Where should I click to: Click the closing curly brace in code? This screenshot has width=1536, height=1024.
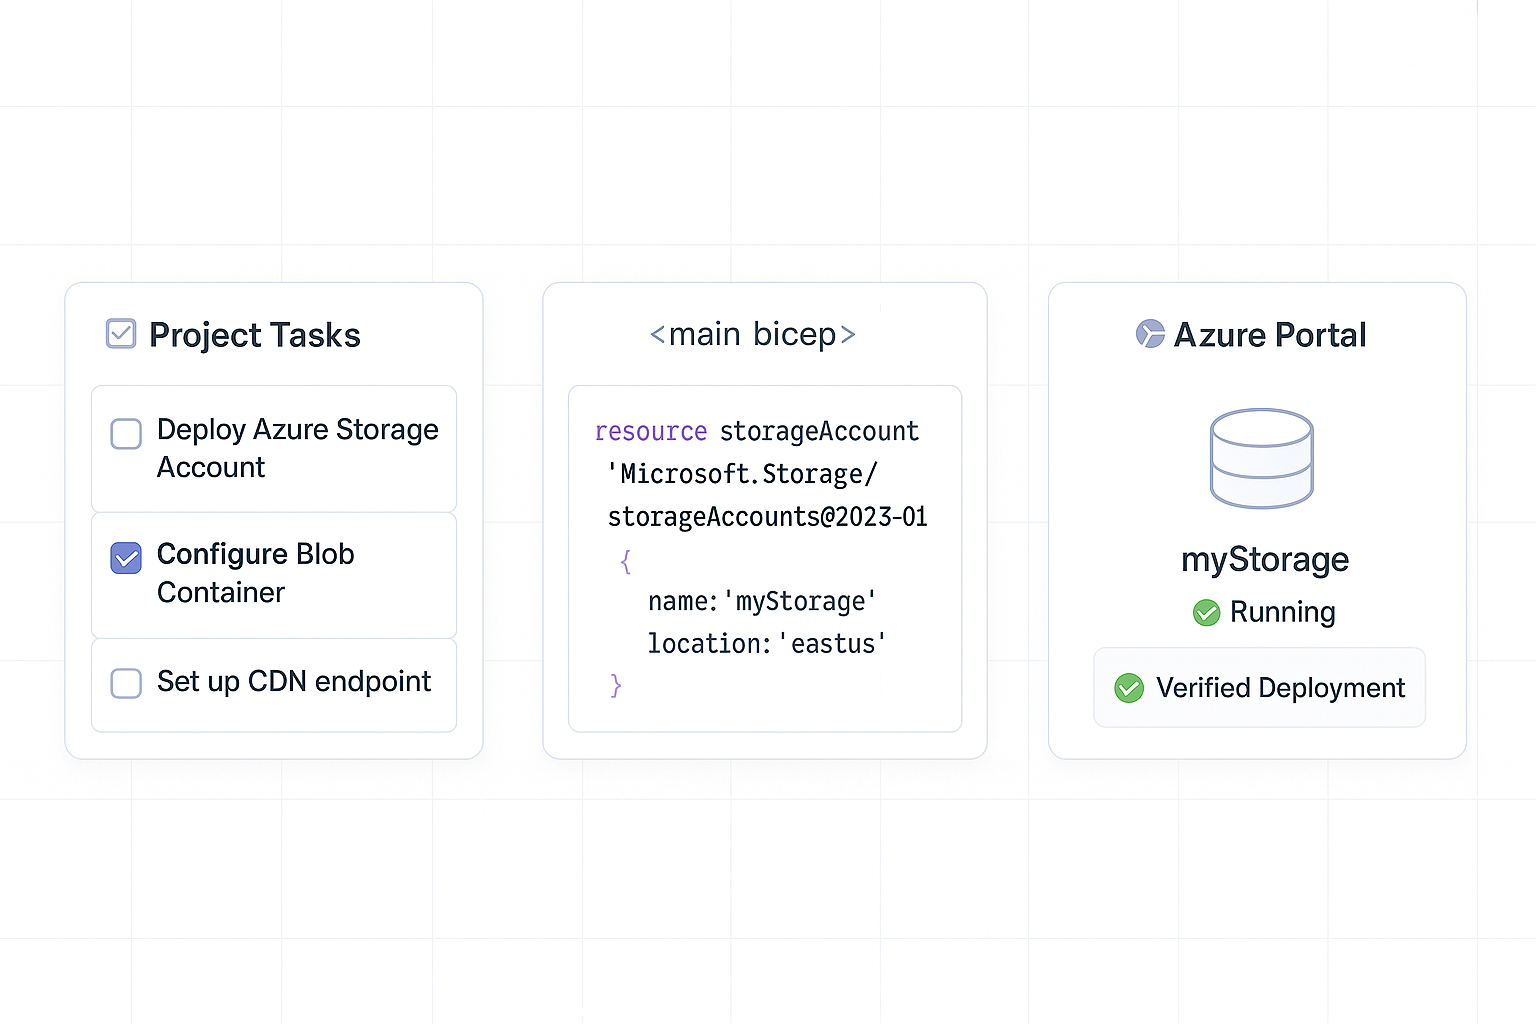616,685
